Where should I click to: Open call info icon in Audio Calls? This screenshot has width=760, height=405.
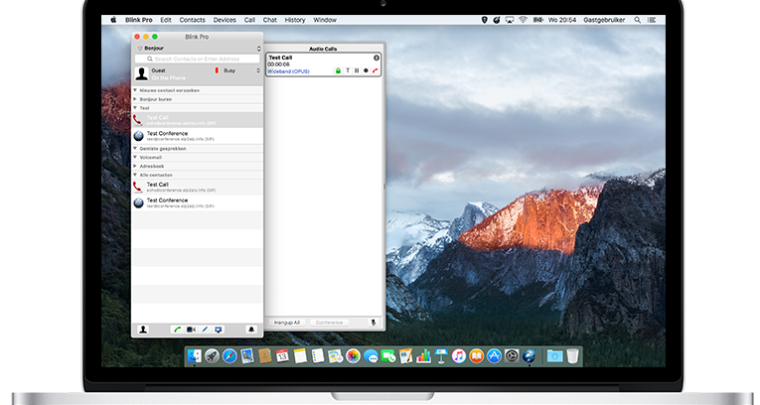[376, 58]
